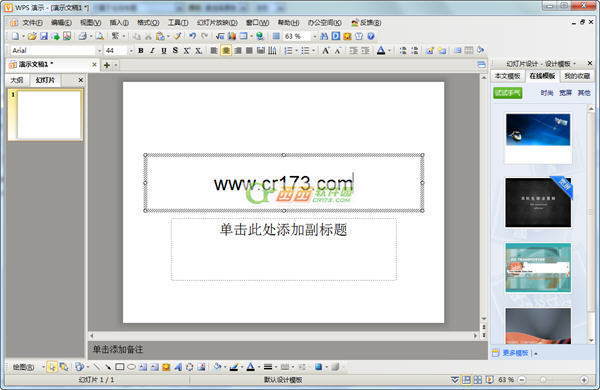Screen dimensions: 600x390
Task: Toggle italic formatting
Action: pos(152,51)
